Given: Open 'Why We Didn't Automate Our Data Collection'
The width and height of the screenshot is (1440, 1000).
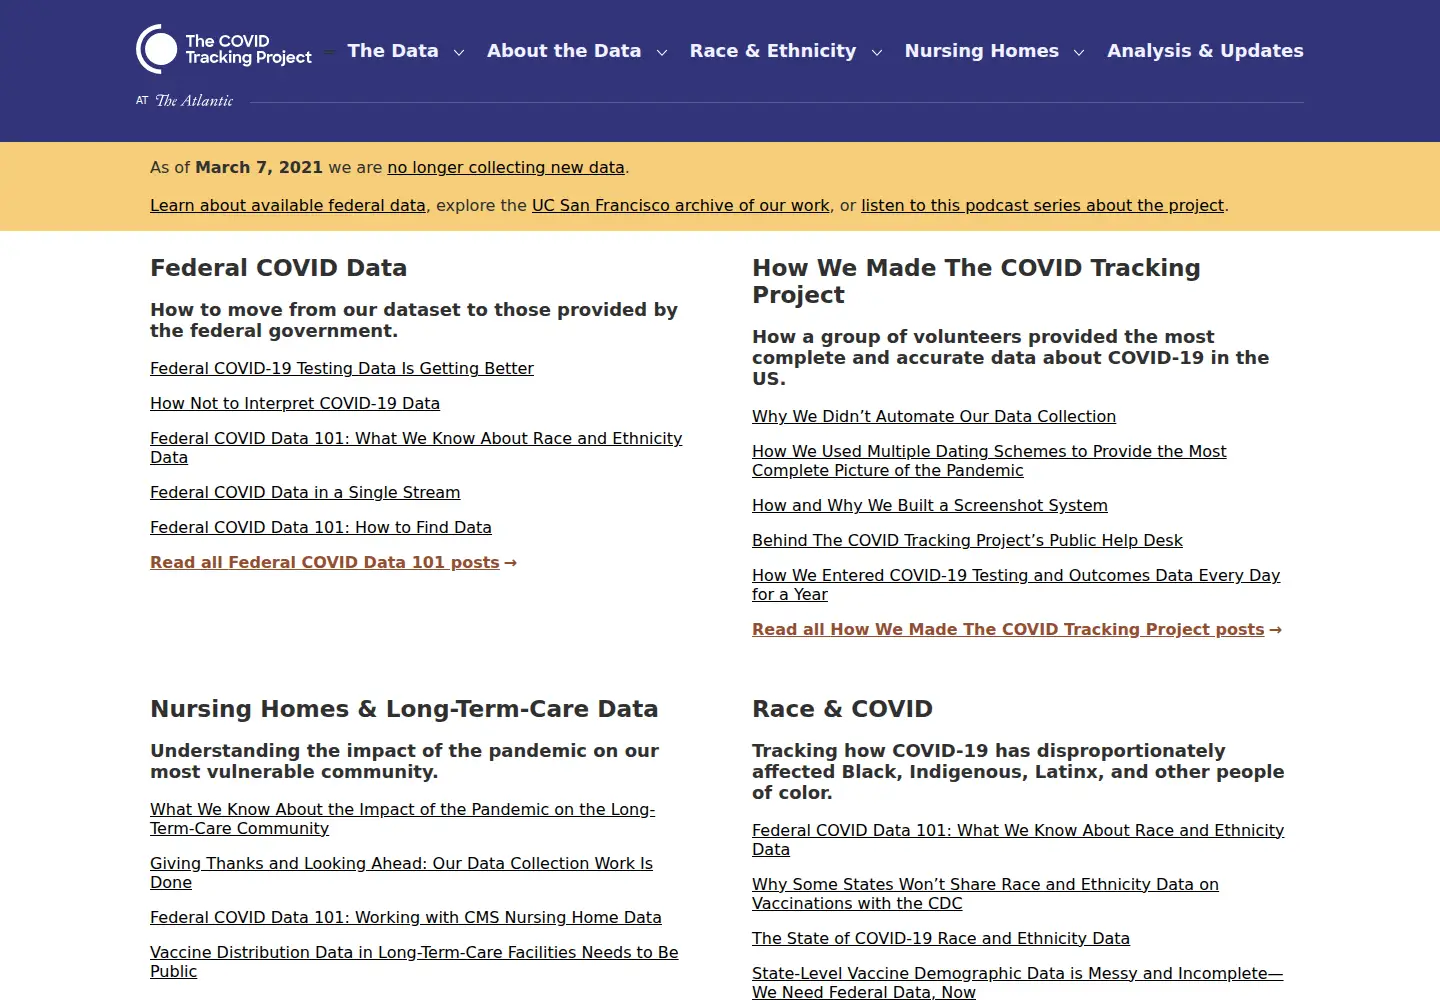Looking at the screenshot, I should (x=934, y=417).
